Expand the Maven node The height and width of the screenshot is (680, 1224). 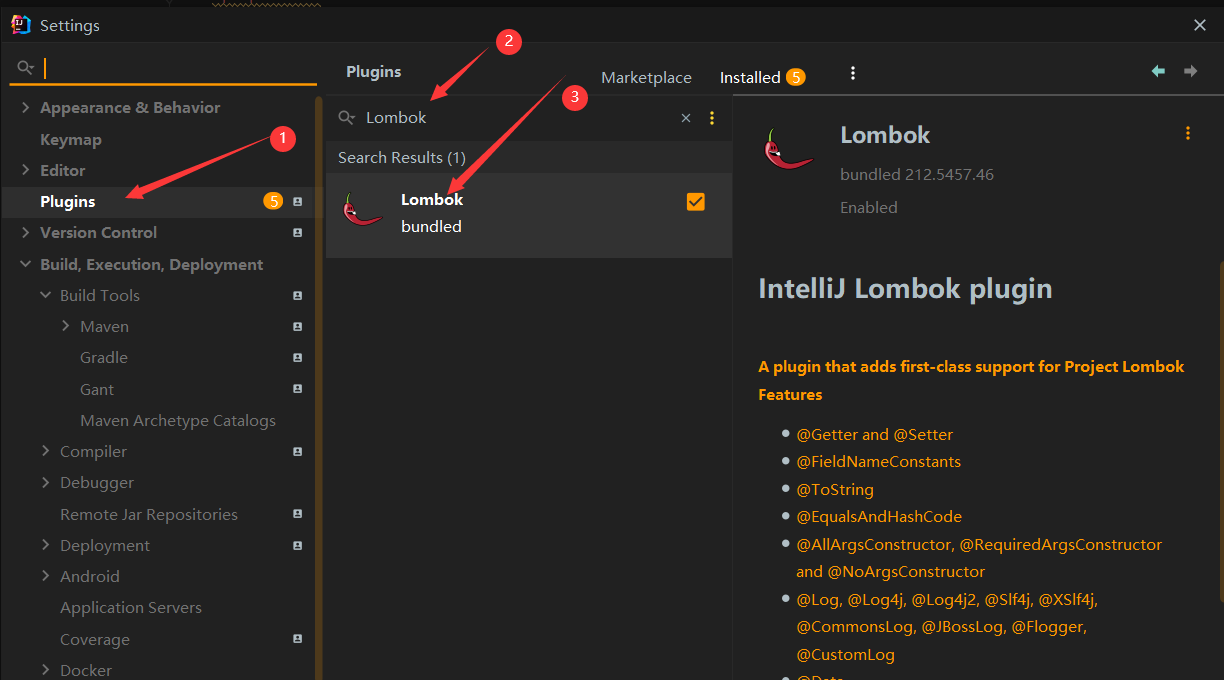65,327
